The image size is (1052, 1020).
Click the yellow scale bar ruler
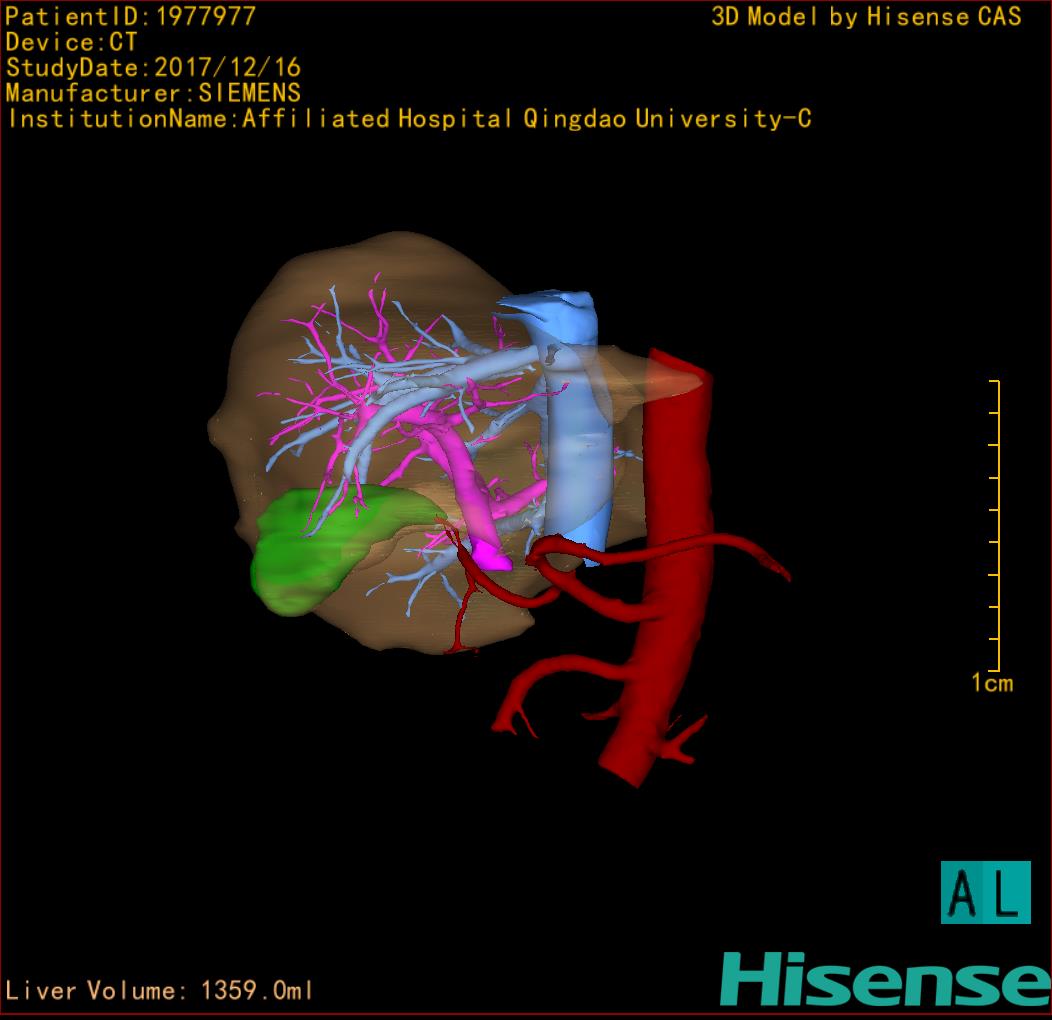point(996,525)
